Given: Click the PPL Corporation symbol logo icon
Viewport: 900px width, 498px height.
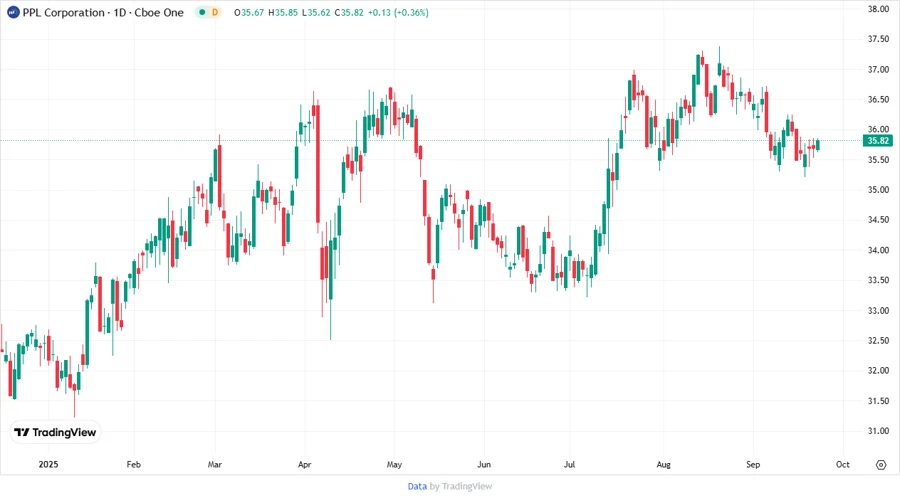Looking at the screenshot, I should [13, 13].
